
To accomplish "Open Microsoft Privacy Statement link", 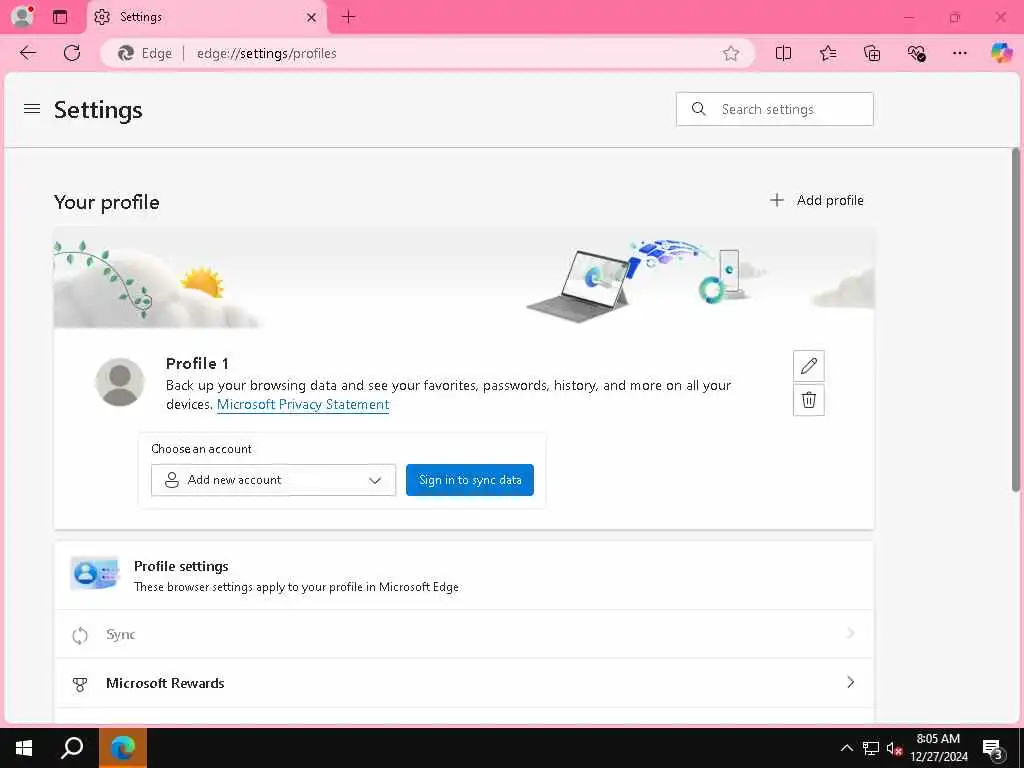I will 303,404.
